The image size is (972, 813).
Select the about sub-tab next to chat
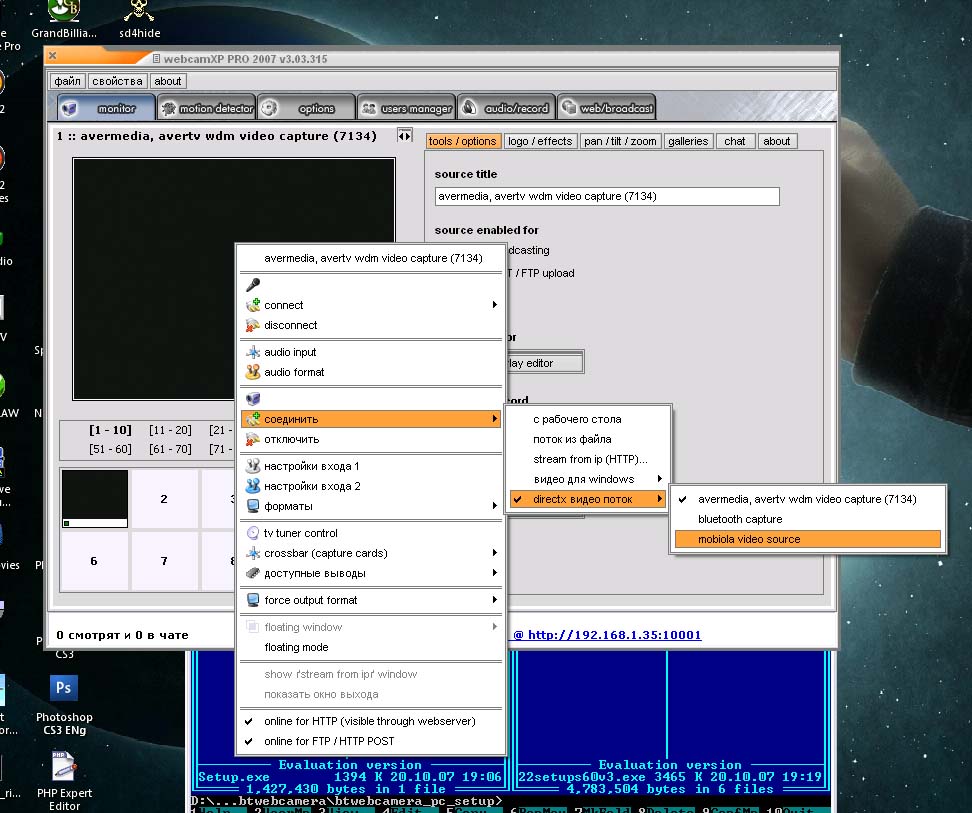pos(777,141)
